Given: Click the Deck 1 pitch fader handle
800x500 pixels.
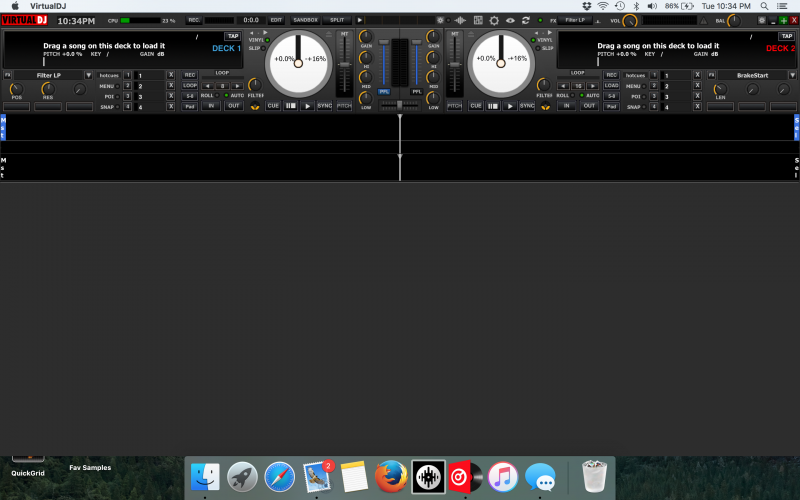Looking at the screenshot, I should (x=344, y=65).
